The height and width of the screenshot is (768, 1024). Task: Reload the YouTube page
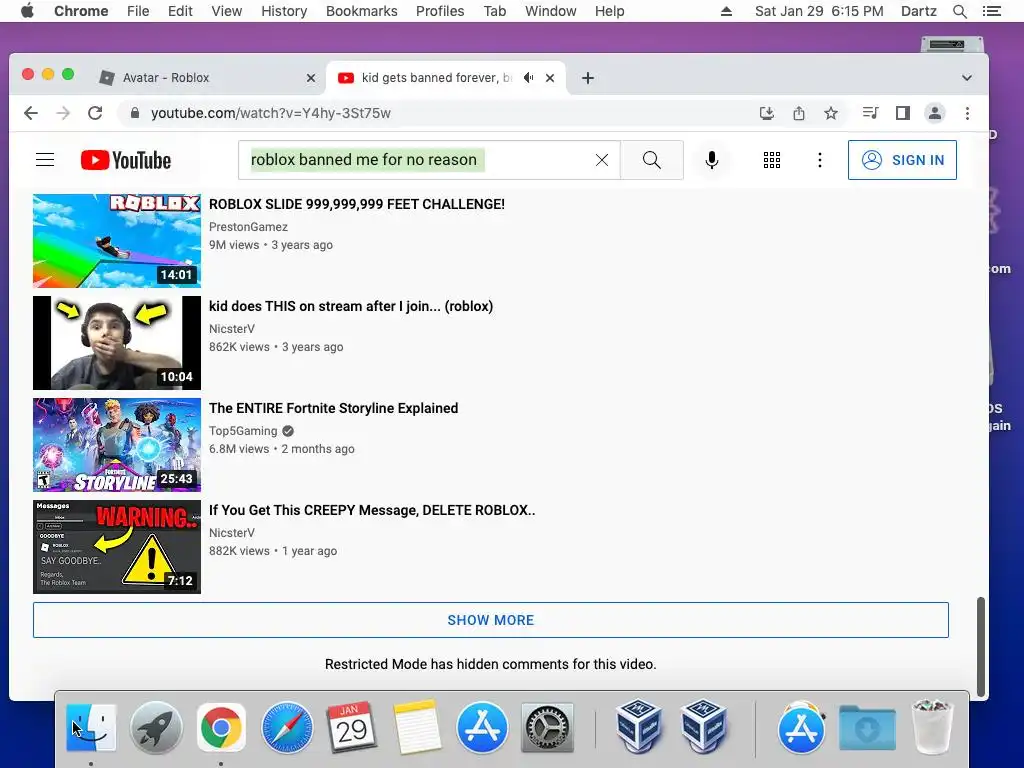coord(95,113)
